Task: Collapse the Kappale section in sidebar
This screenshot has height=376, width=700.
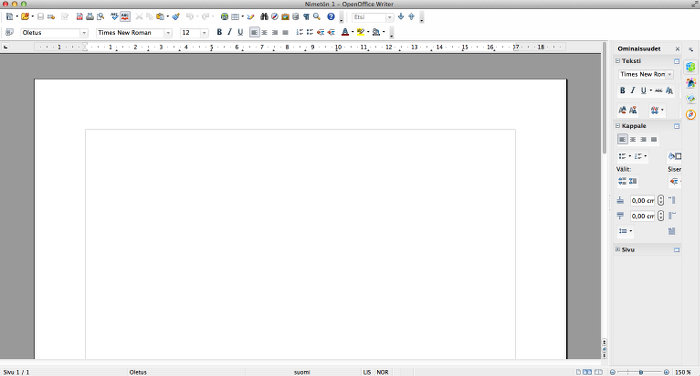Action: (x=617, y=126)
